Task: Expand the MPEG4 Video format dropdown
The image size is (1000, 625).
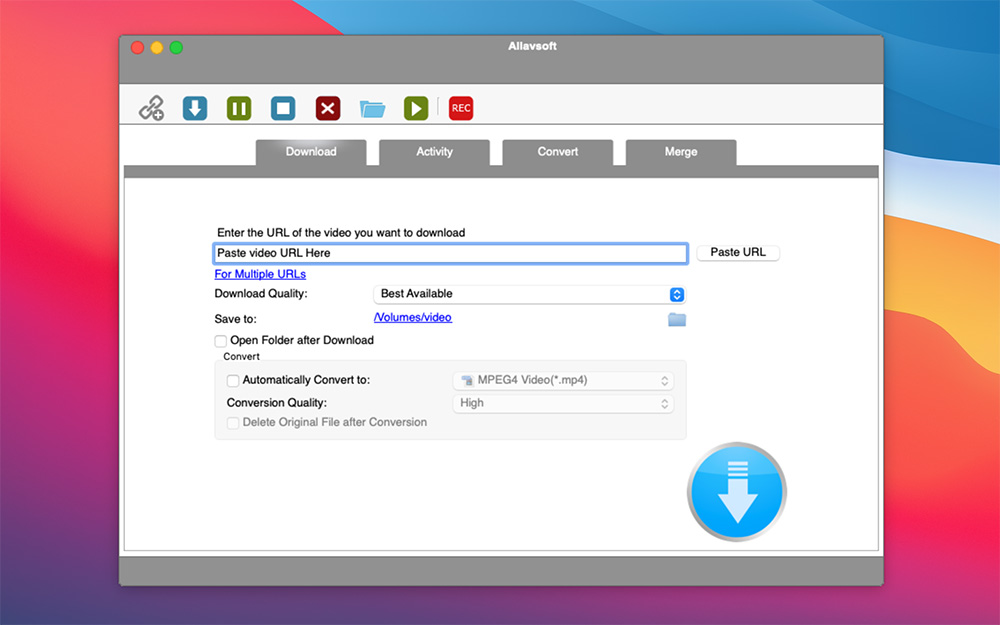Action: (563, 381)
